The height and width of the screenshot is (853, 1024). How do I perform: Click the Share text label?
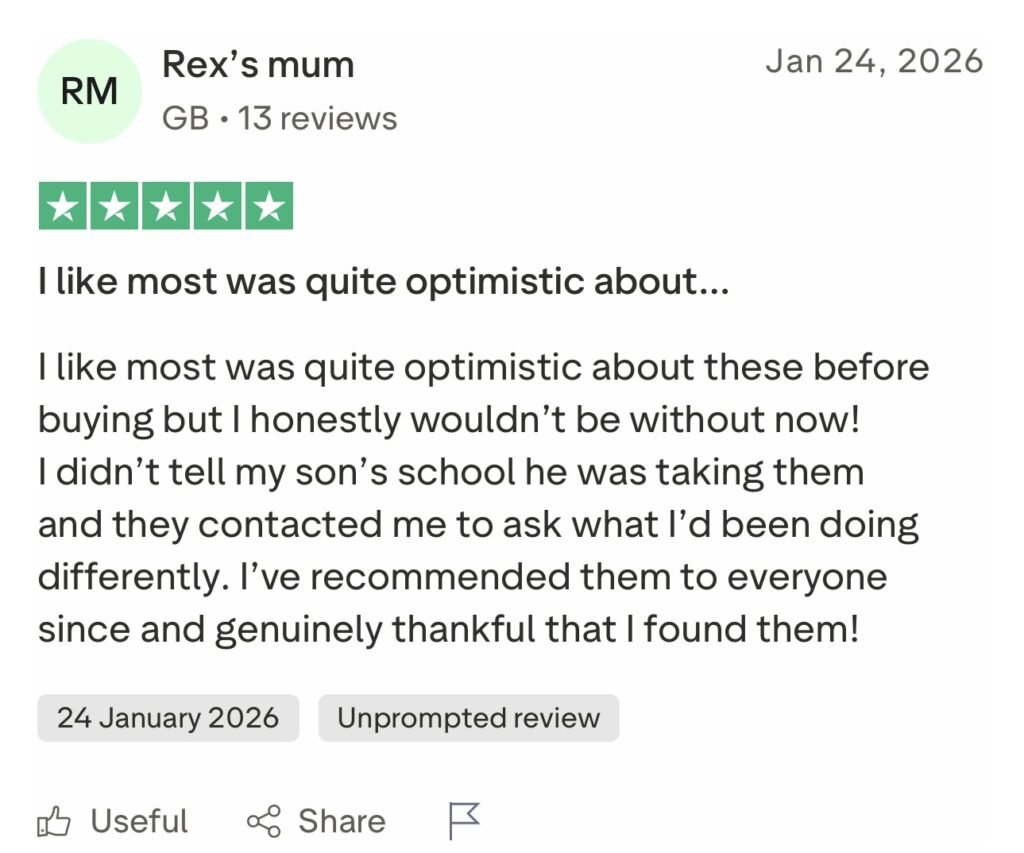[x=341, y=822]
